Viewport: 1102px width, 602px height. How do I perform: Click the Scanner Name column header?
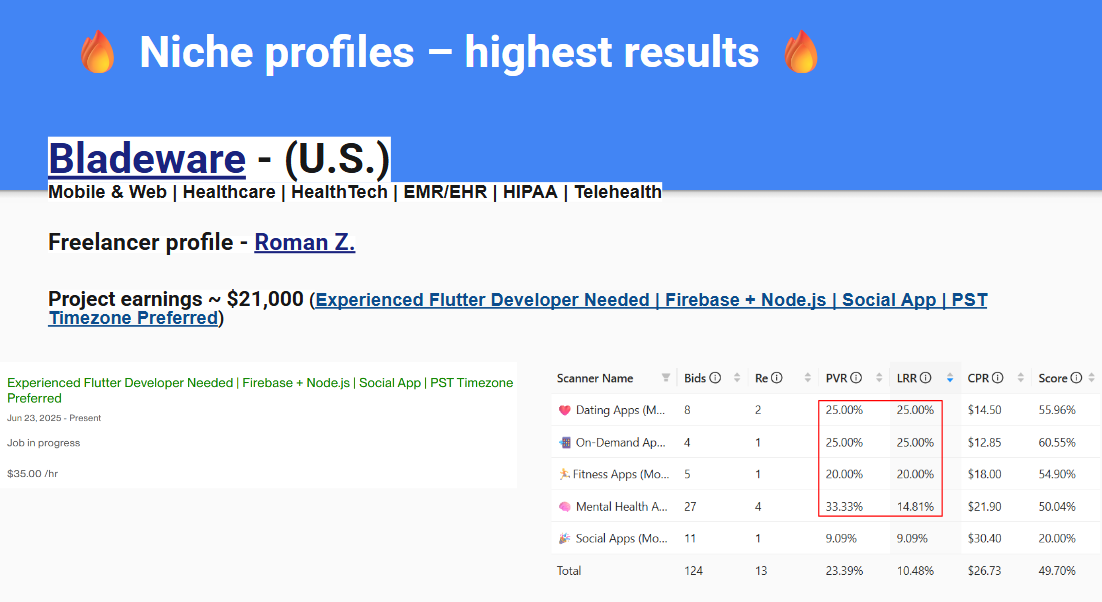595,378
